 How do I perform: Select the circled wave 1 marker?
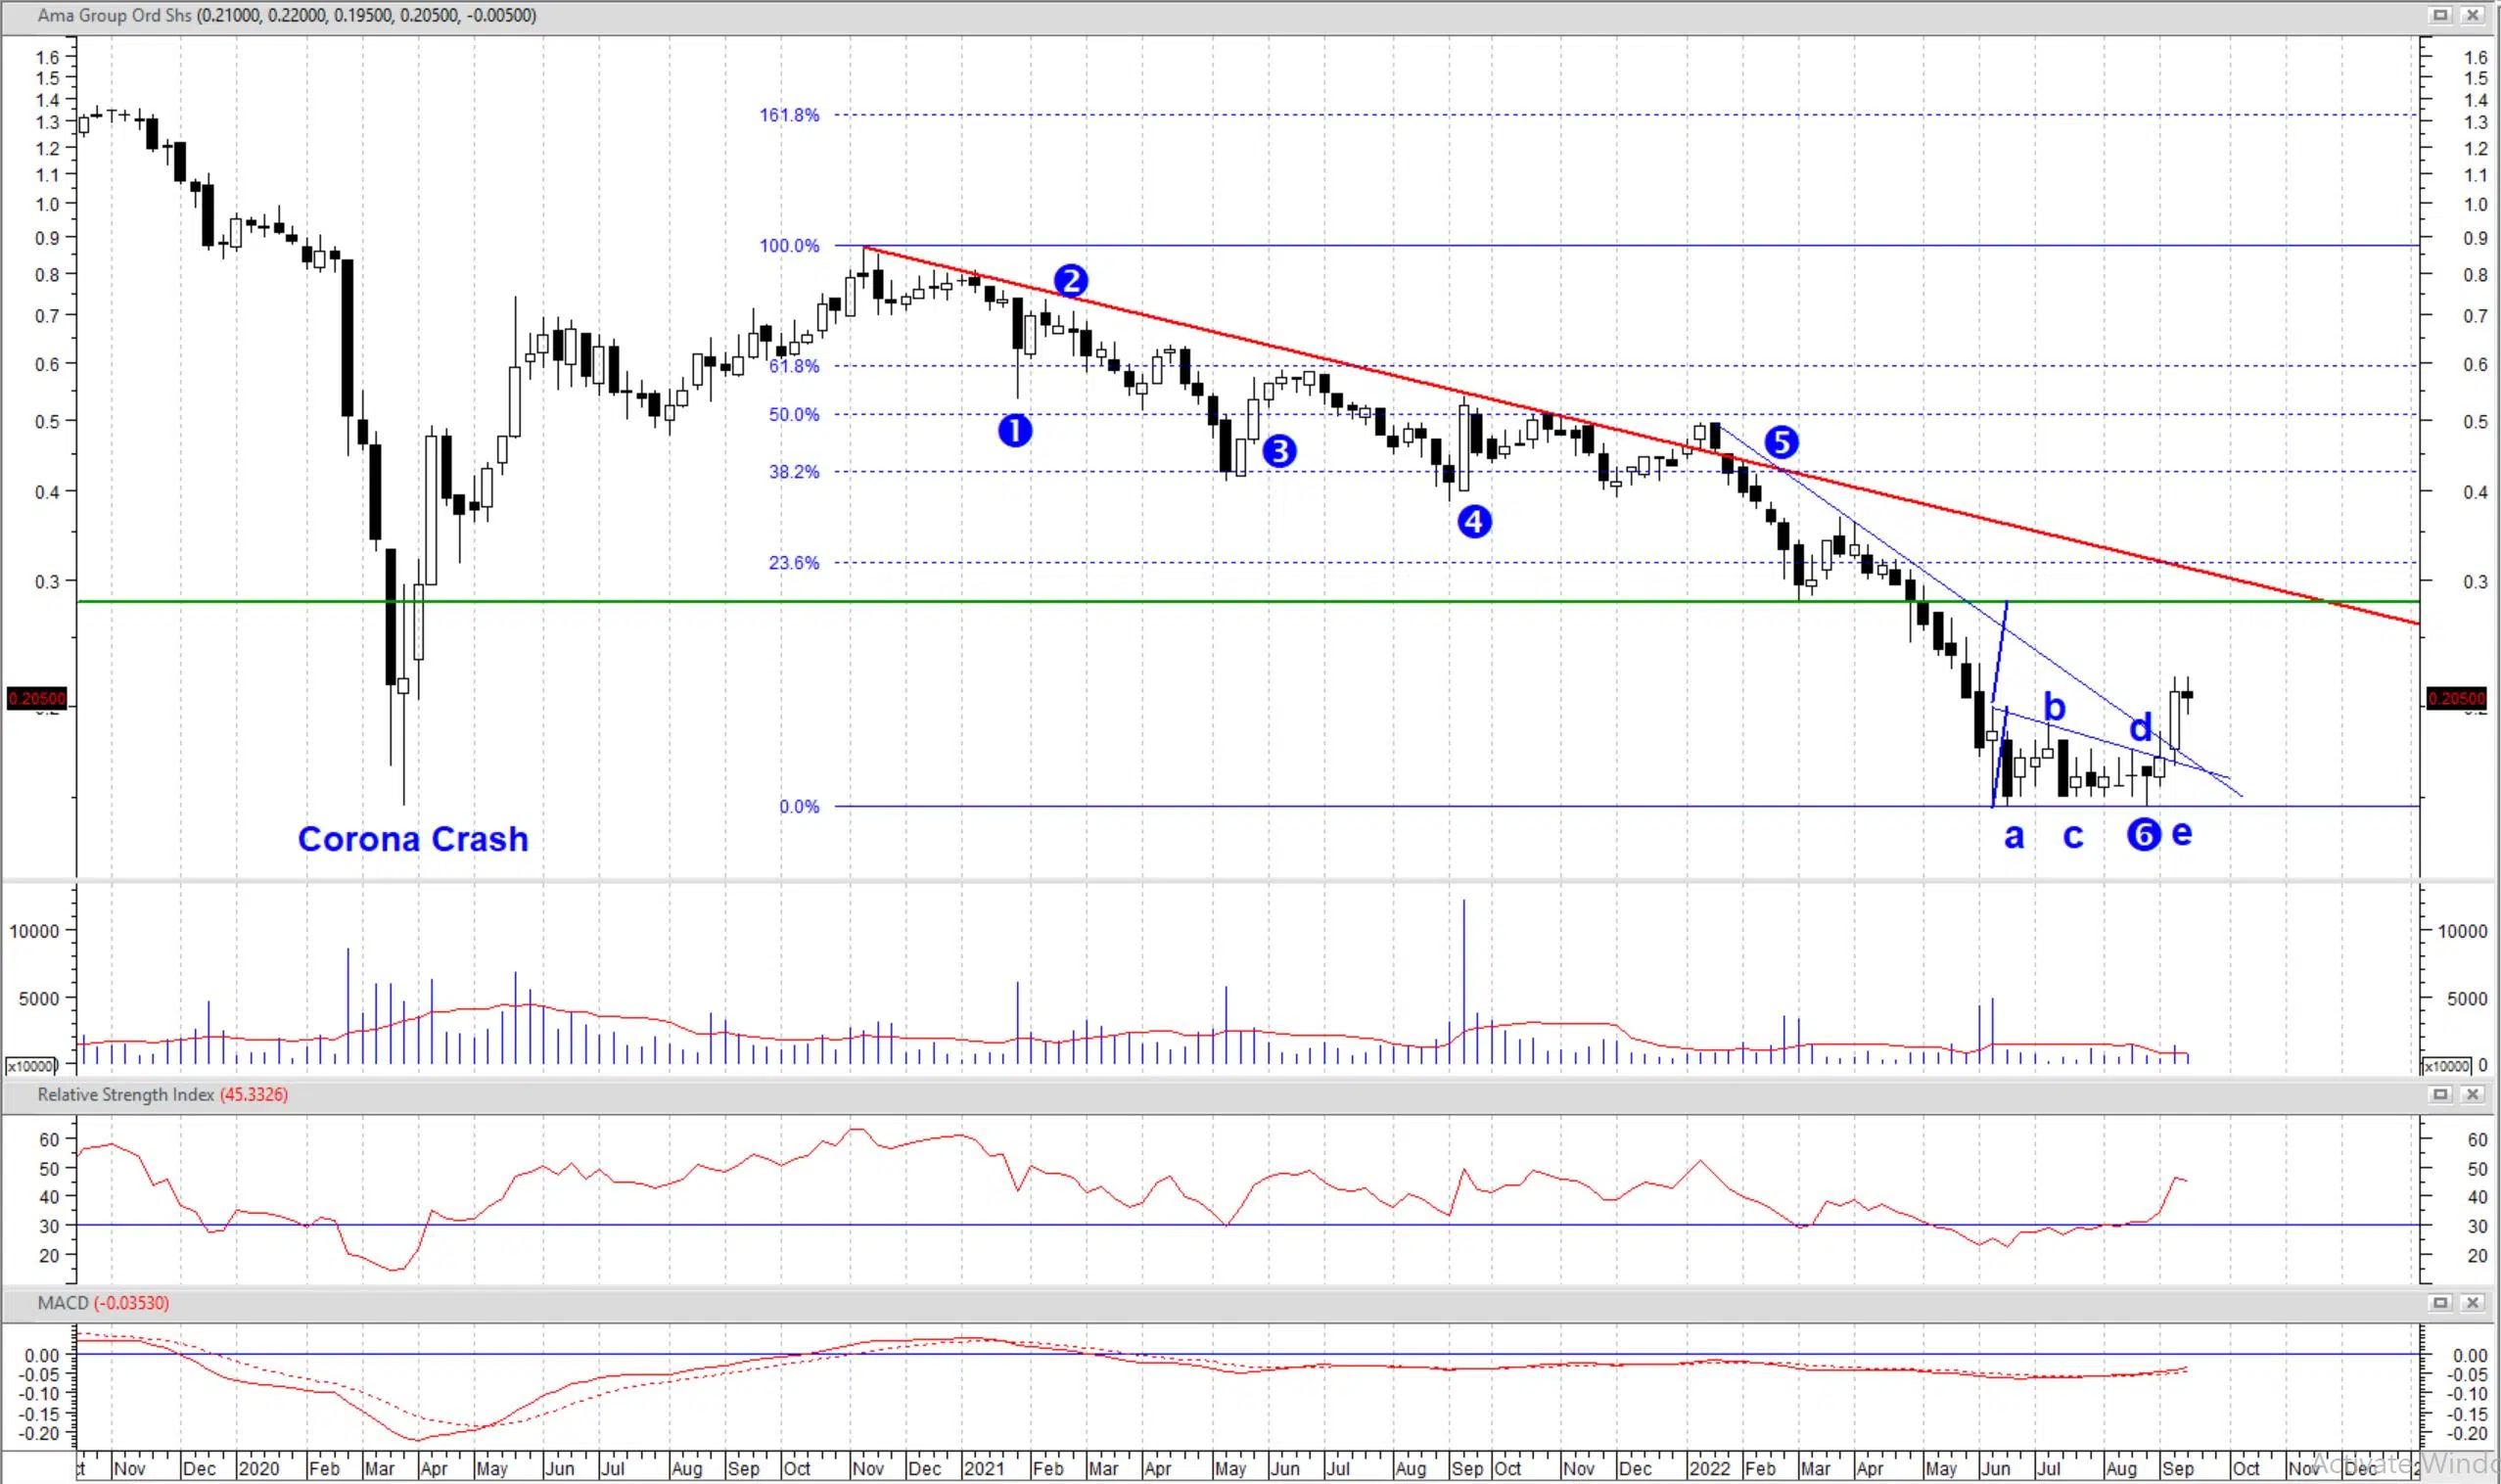[x=1015, y=431]
